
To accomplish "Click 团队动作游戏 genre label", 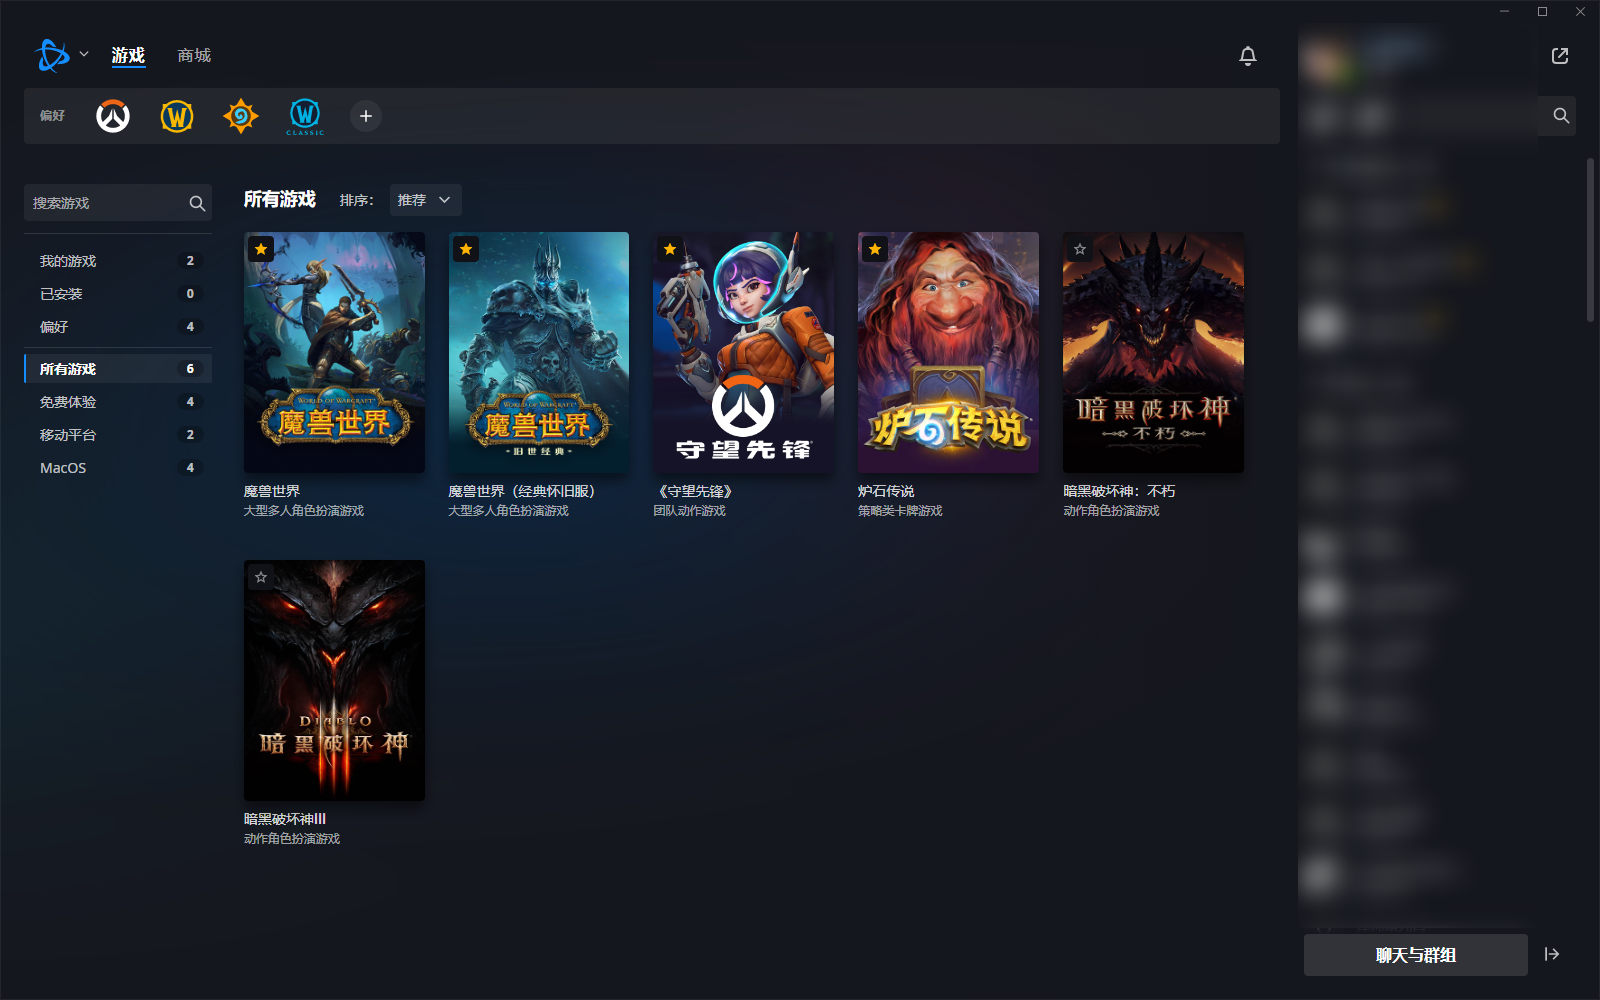I will pyautogui.click(x=690, y=511).
